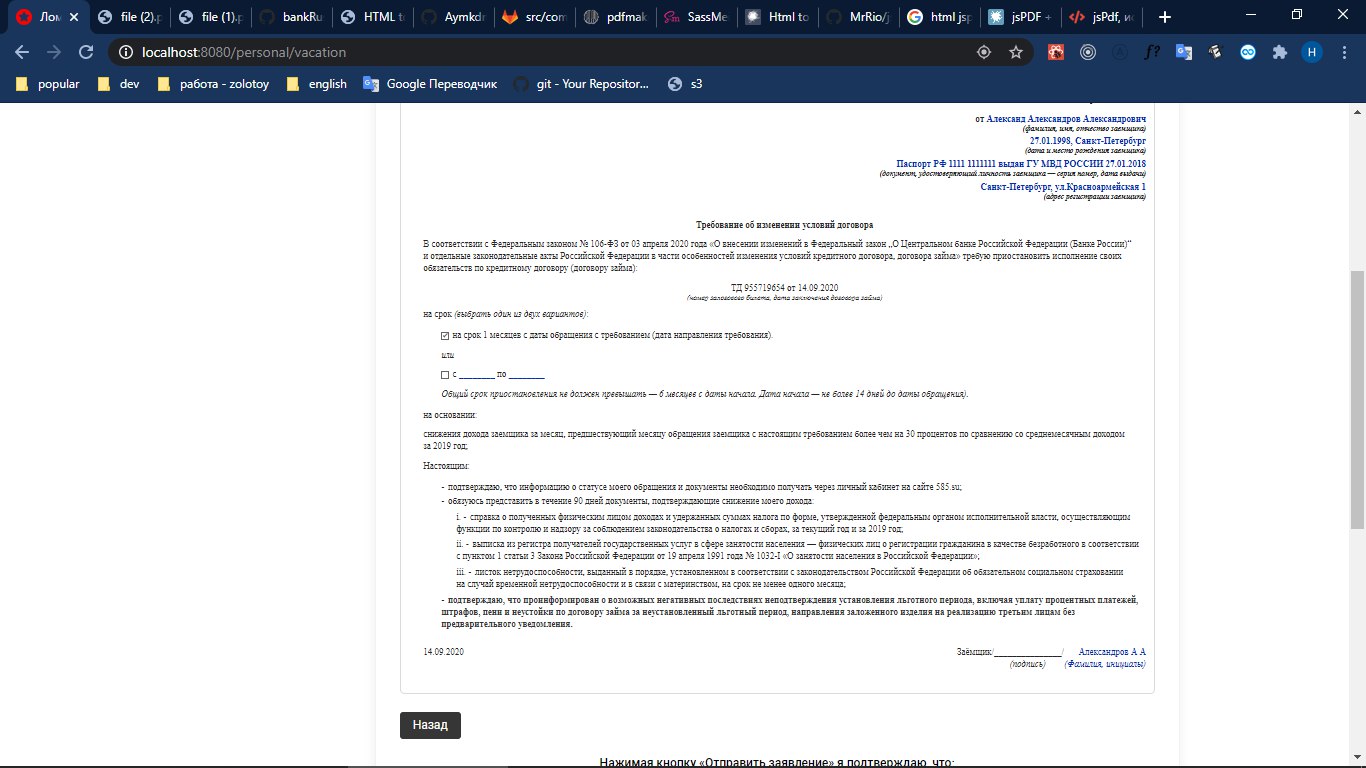Click the 'на основании:' line

pos(450,415)
